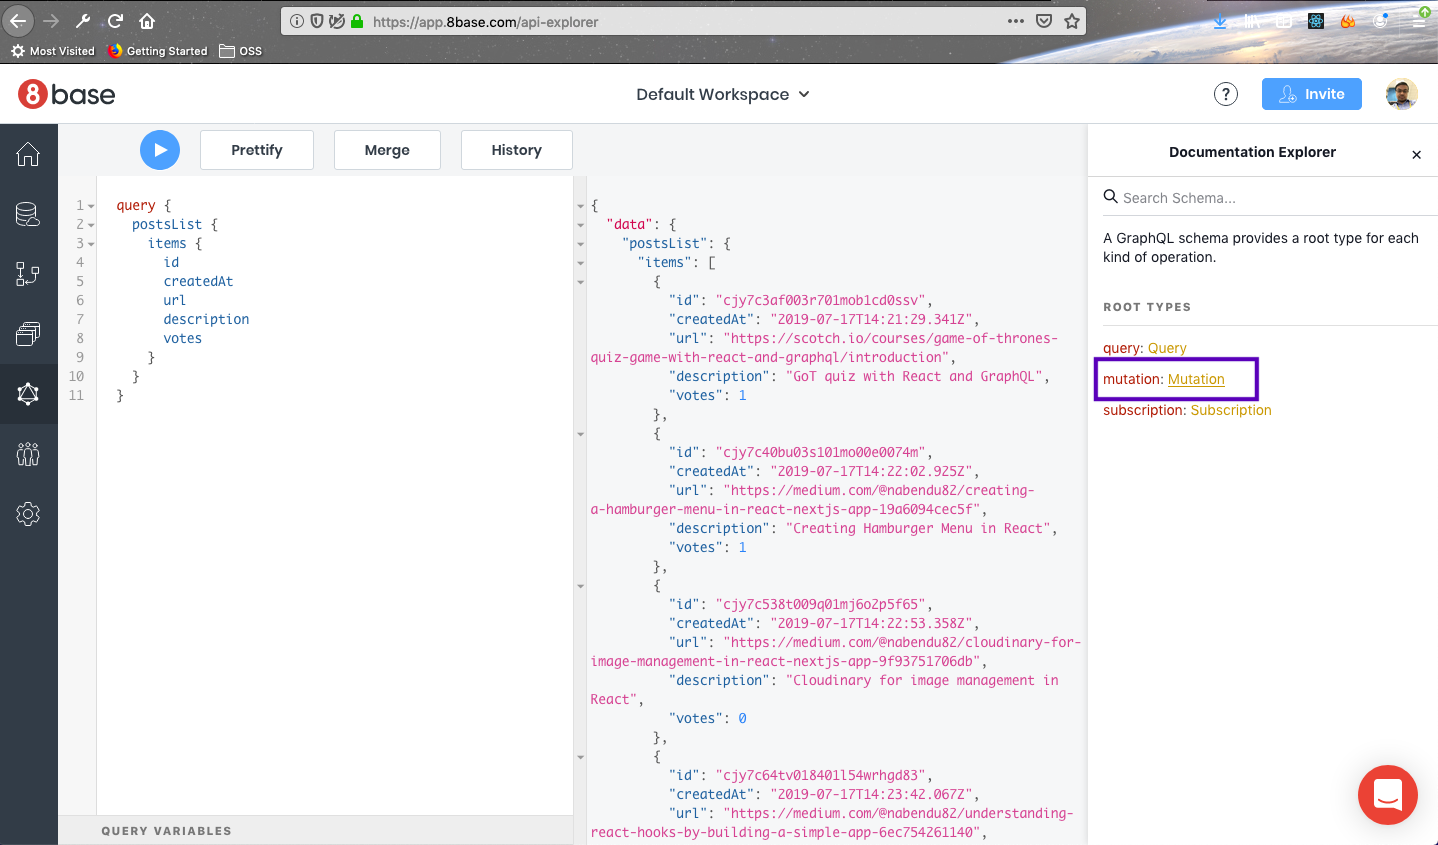Viewport: 1438px width, 845px height.
Task: Click the green padlock security icon
Action: coord(357,21)
